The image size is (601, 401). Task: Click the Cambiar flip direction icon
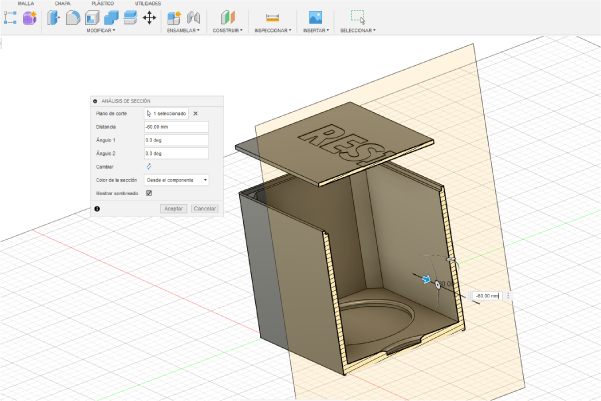149,166
